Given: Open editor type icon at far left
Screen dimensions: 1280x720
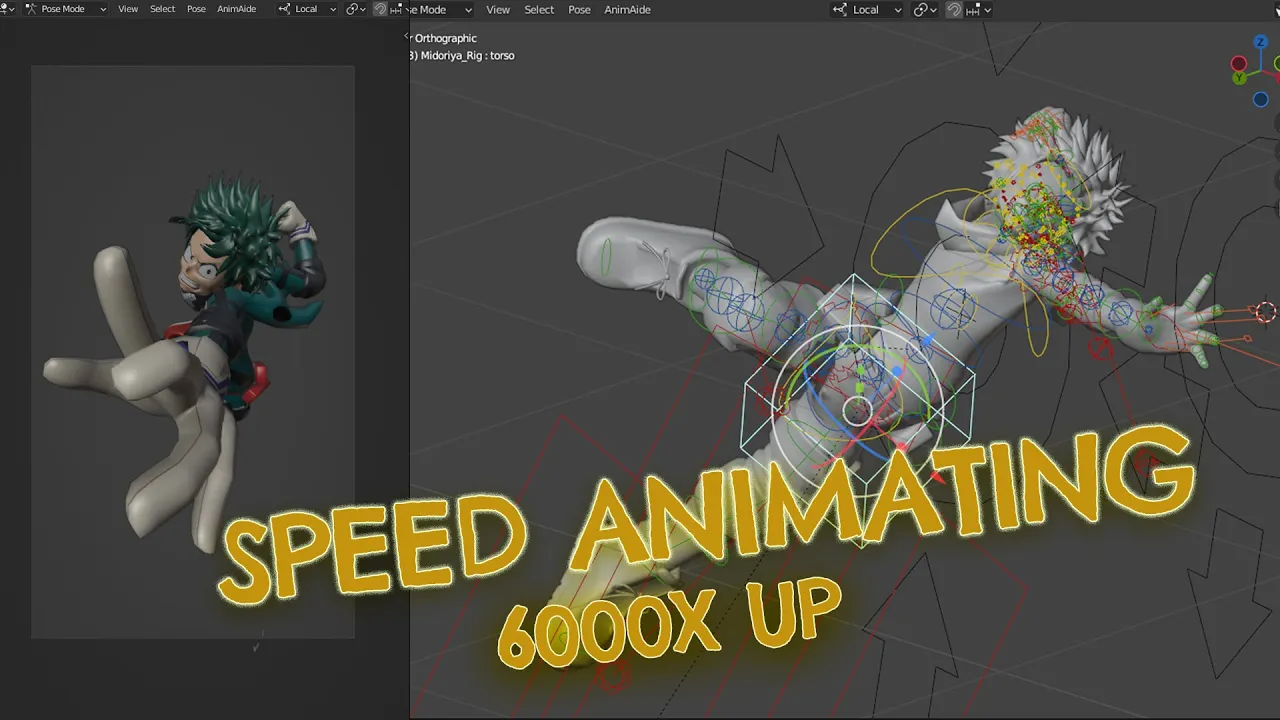Looking at the screenshot, I should pos(6,9).
